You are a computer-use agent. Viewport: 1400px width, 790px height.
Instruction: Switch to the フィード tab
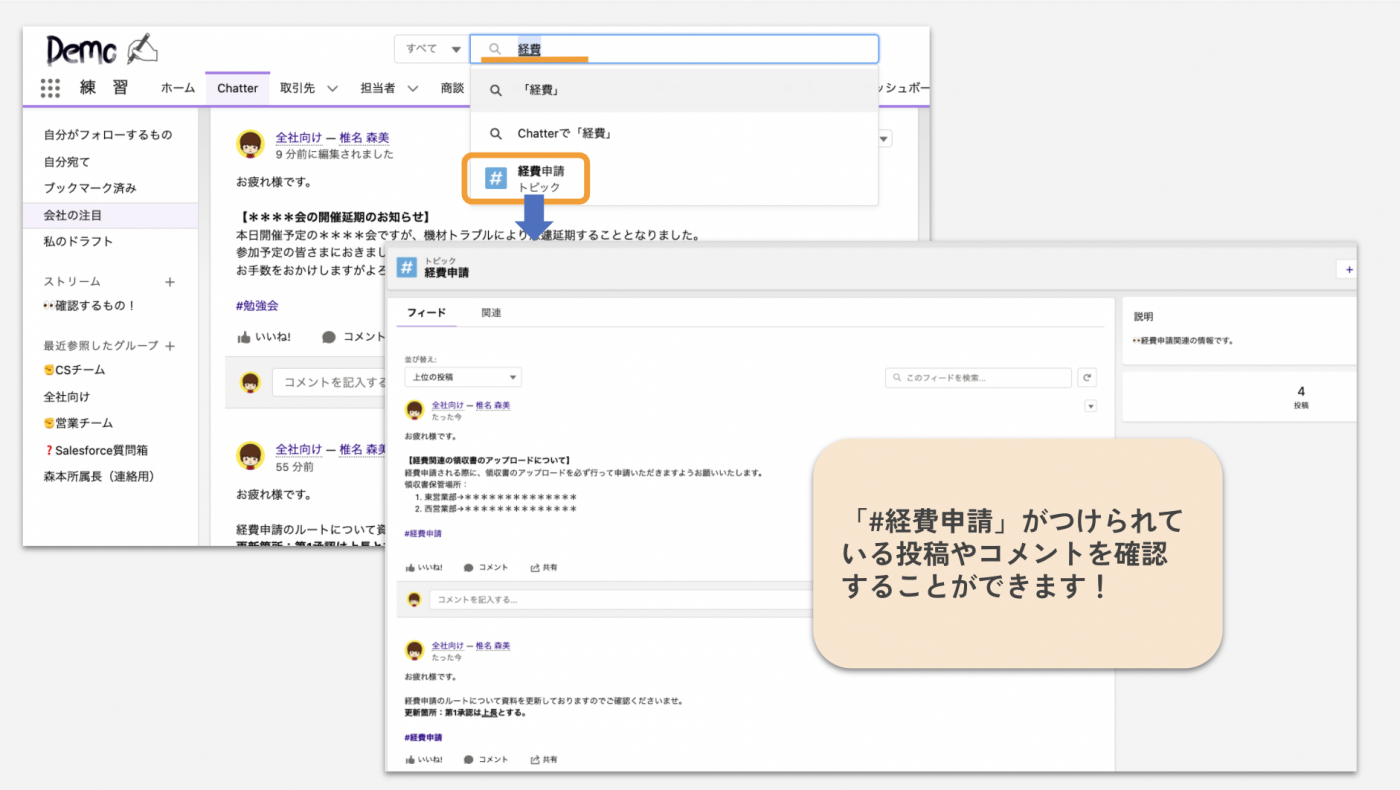coord(426,313)
